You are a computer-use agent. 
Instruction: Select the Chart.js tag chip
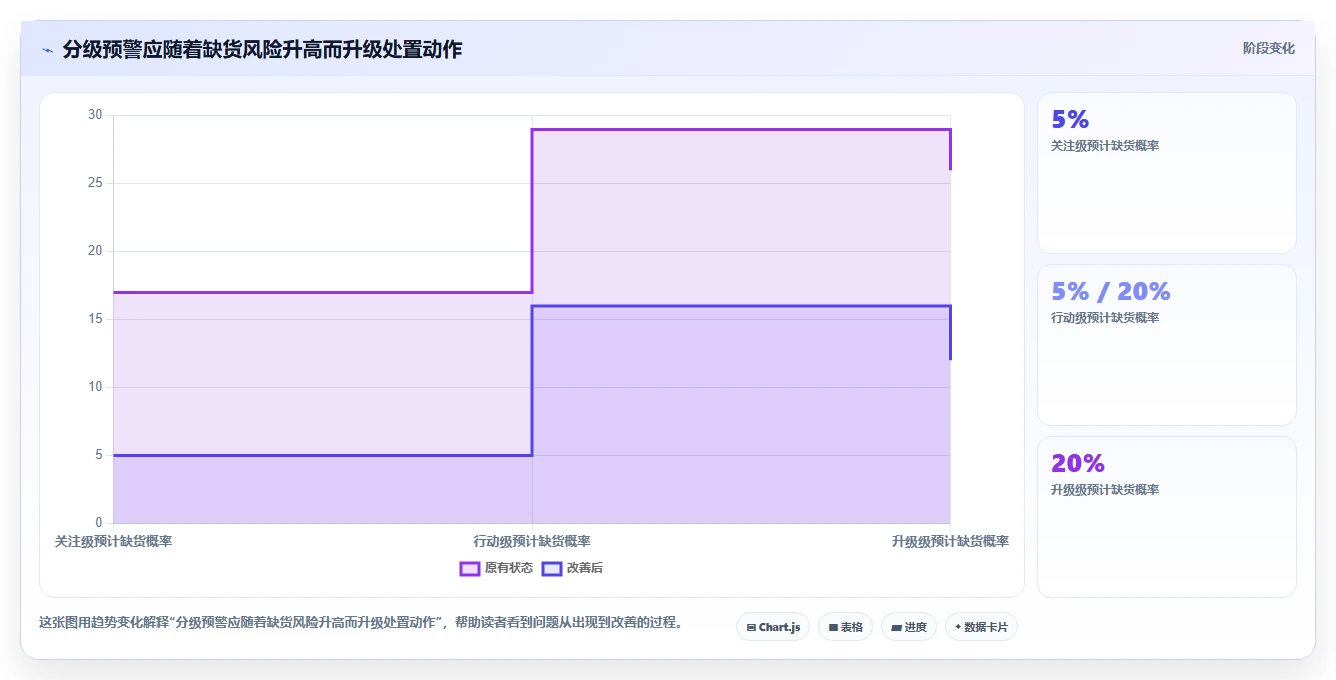(773, 627)
